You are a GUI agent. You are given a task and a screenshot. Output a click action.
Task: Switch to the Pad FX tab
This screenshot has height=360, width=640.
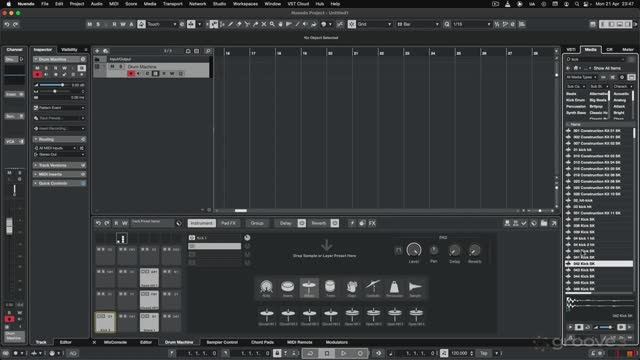tap(229, 223)
